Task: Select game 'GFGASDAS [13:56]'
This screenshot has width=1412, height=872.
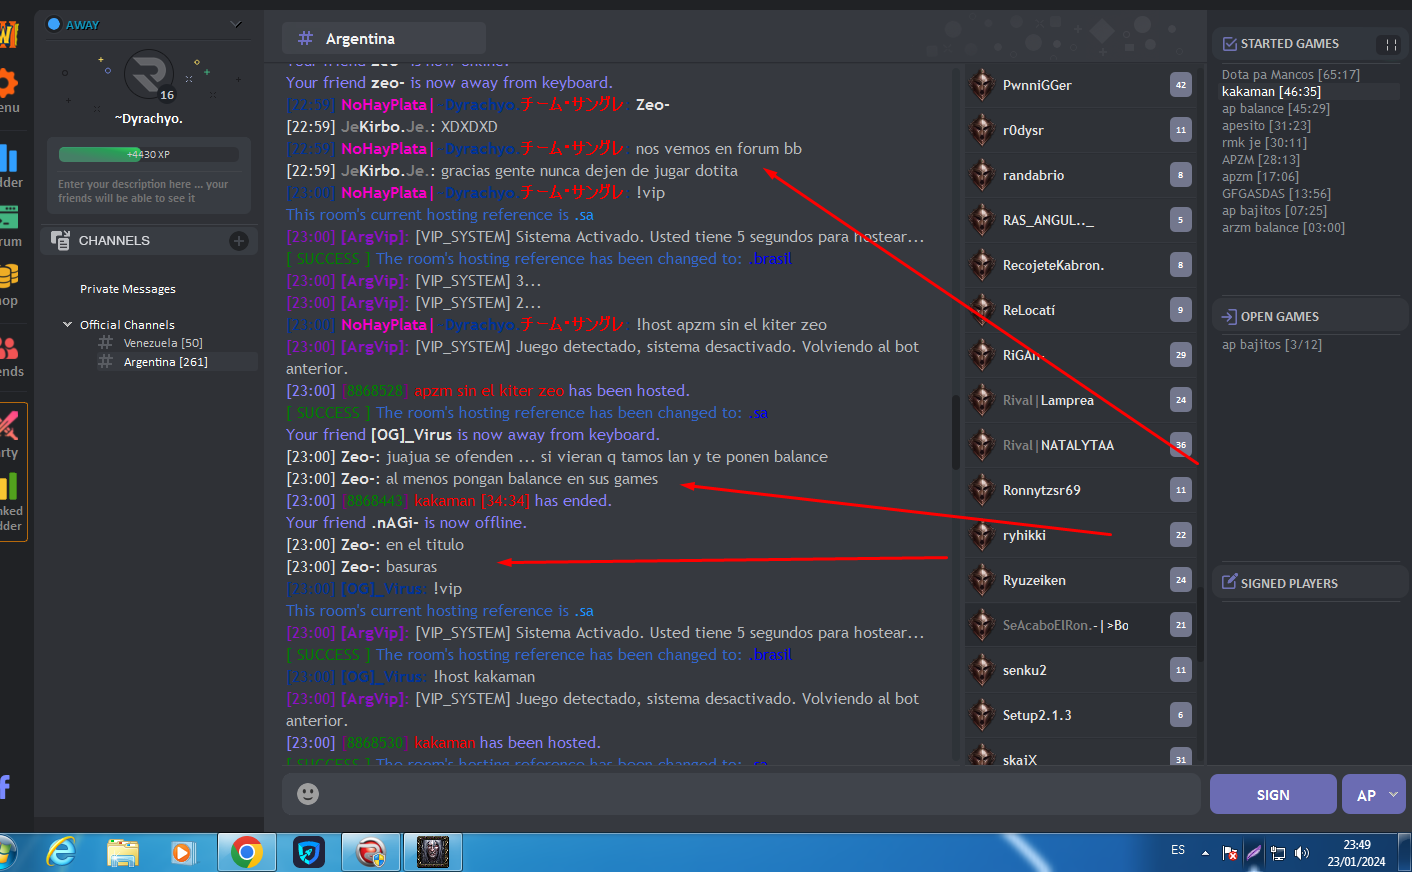Action: [x=1276, y=194]
